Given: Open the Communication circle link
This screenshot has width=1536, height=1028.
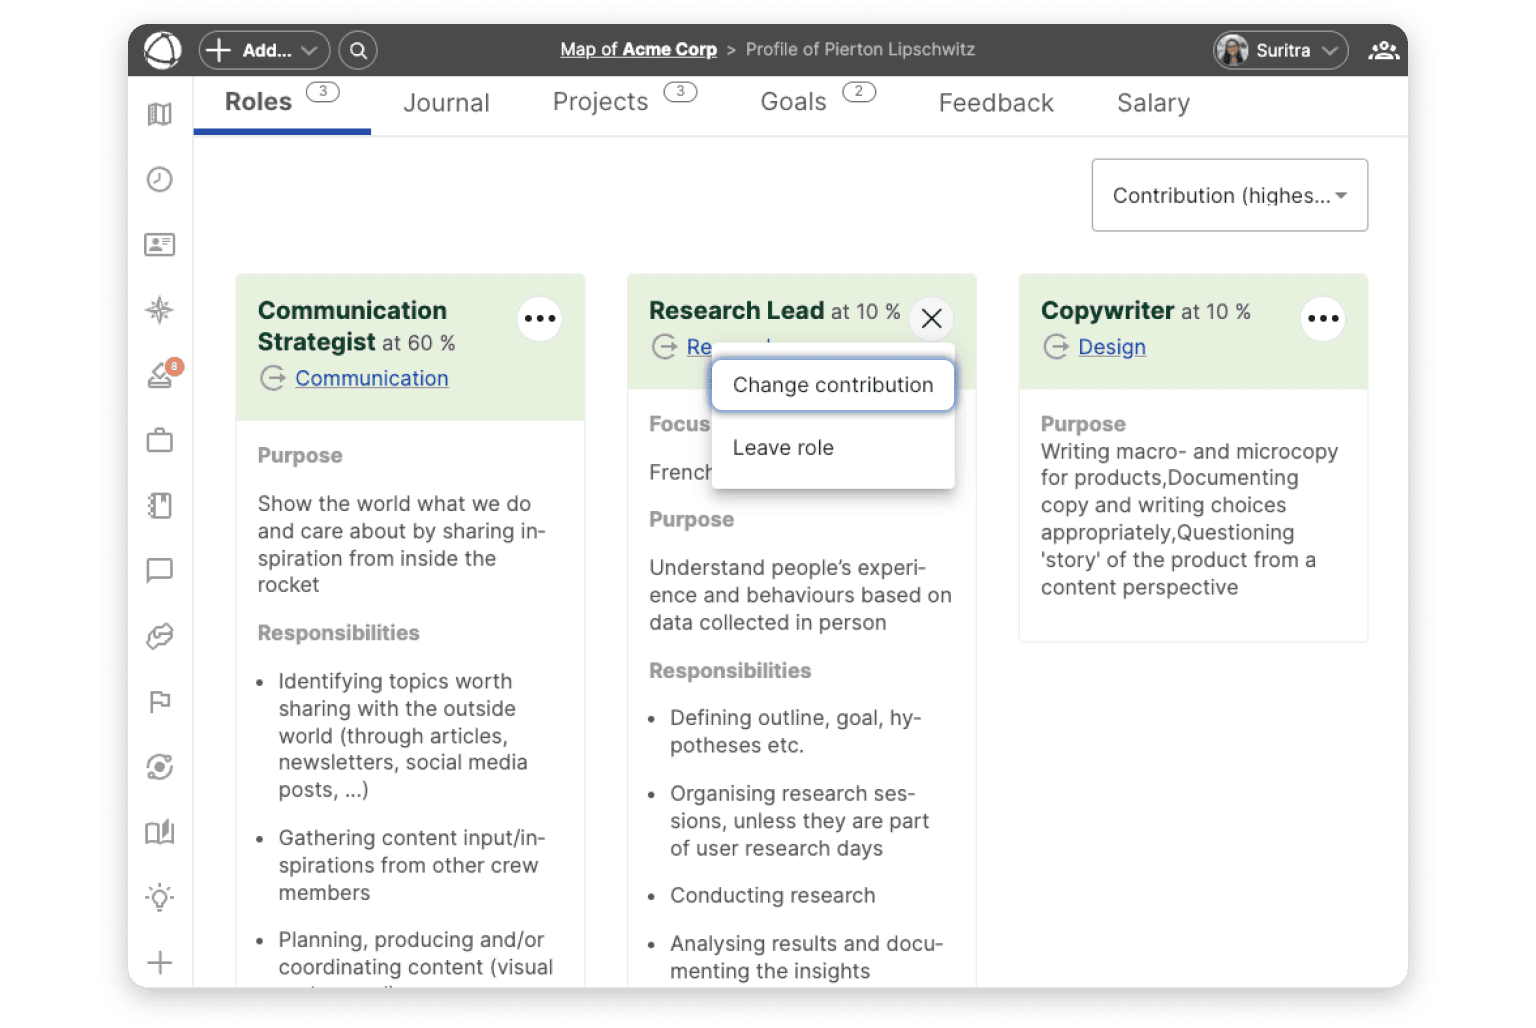Looking at the screenshot, I should point(371,378).
